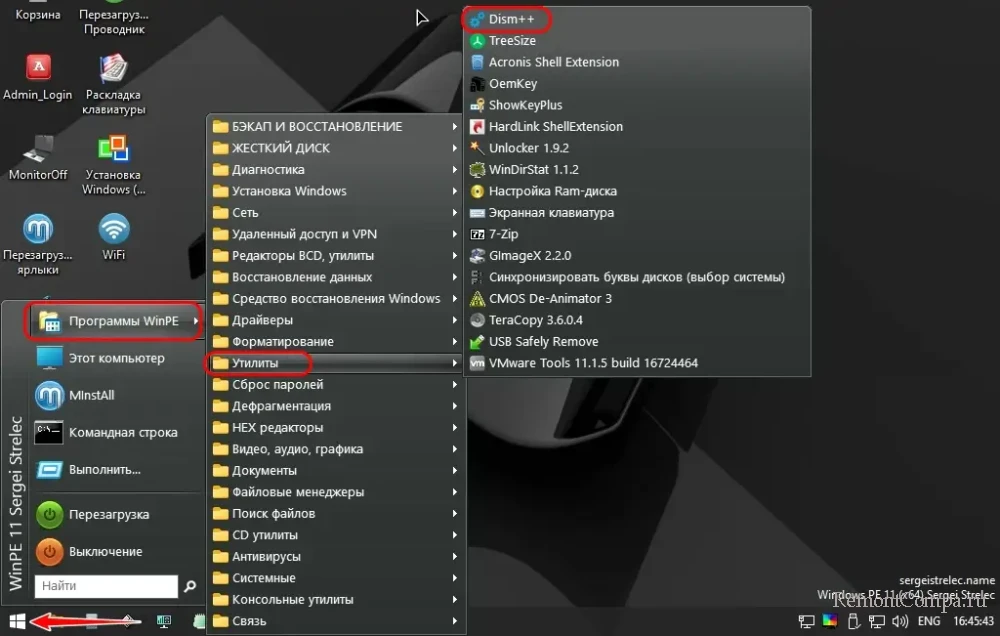Open Форматирование folder entry

336,342
